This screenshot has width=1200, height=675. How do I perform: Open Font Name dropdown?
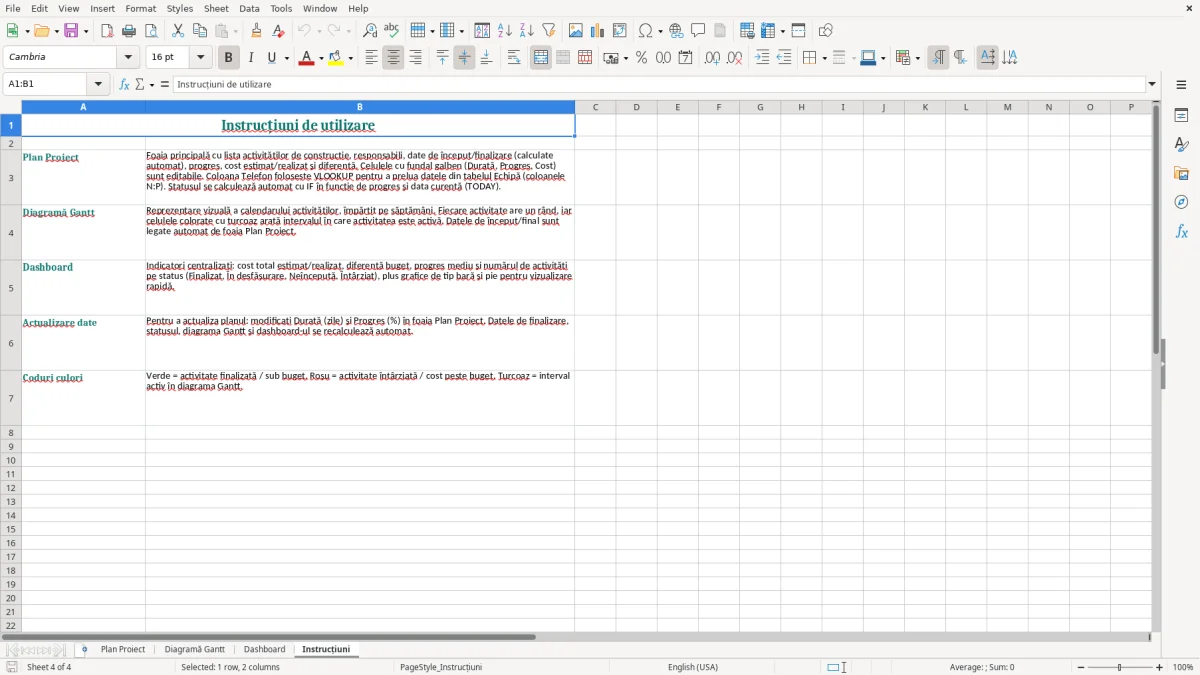coord(128,58)
